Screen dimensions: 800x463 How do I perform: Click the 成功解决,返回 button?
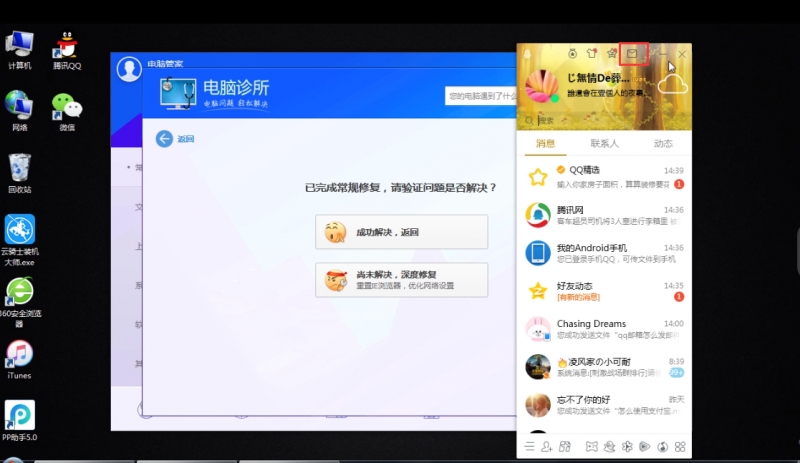[x=402, y=232]
